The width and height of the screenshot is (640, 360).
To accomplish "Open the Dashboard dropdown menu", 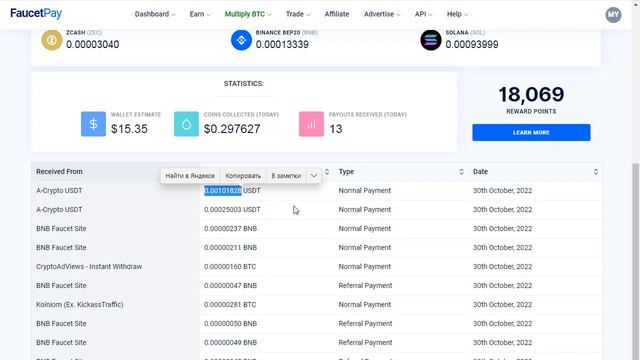I will tap(155, 14).
